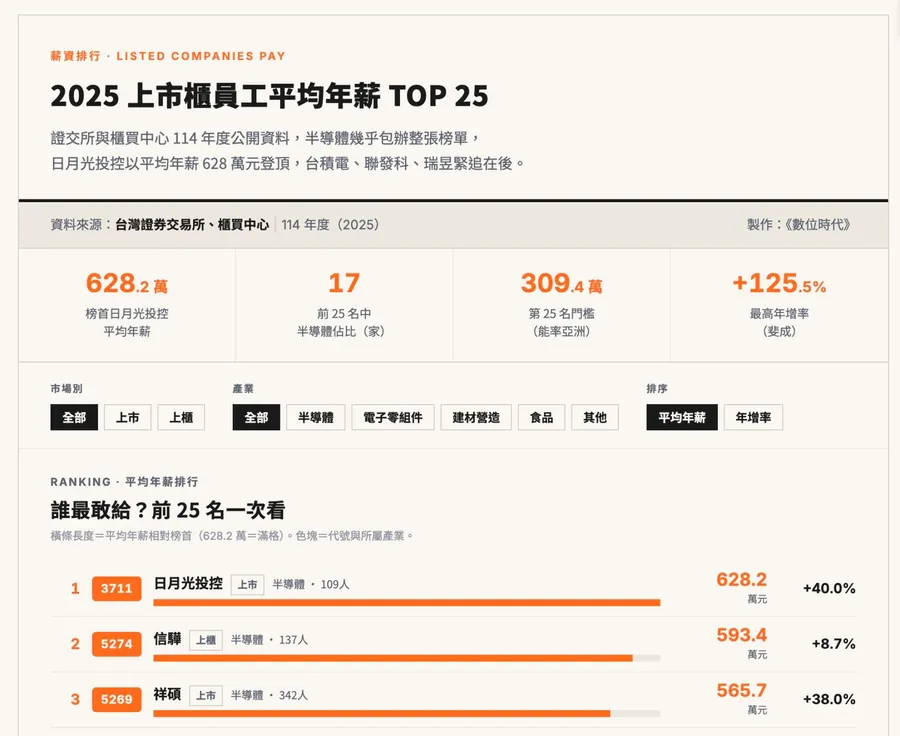Click 半導體・109人 detail text
This screenshot has height=736, width=900.
(311, 584)
